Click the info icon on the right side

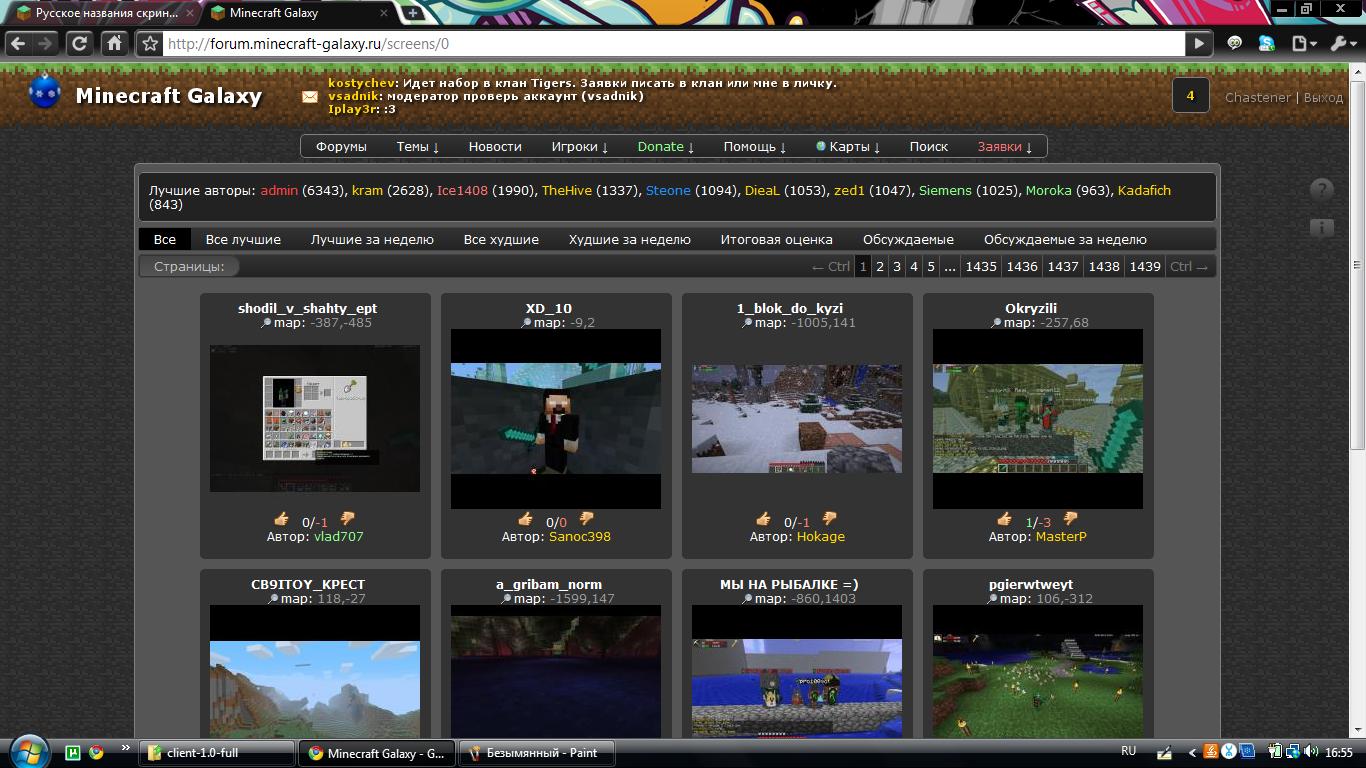tap(1321, 228)
